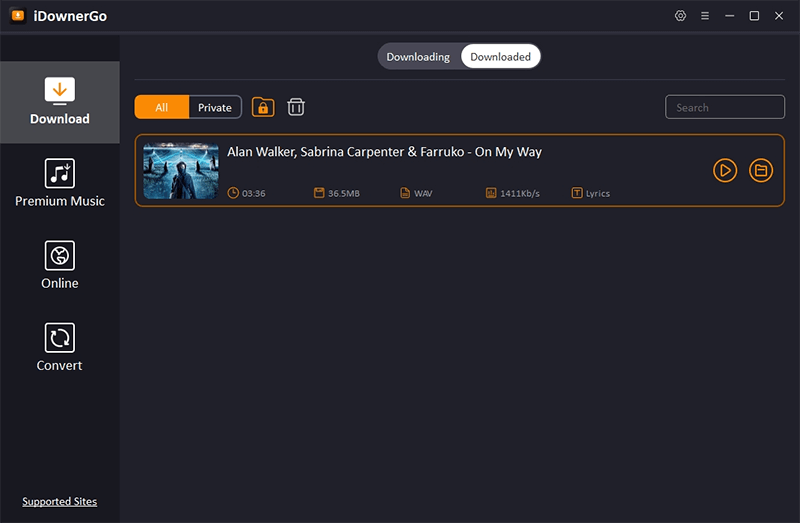The width and height of the screenshot is (800, 523).
Task: Click the On My Way album thumbnail
Action: tap(181, 171)
